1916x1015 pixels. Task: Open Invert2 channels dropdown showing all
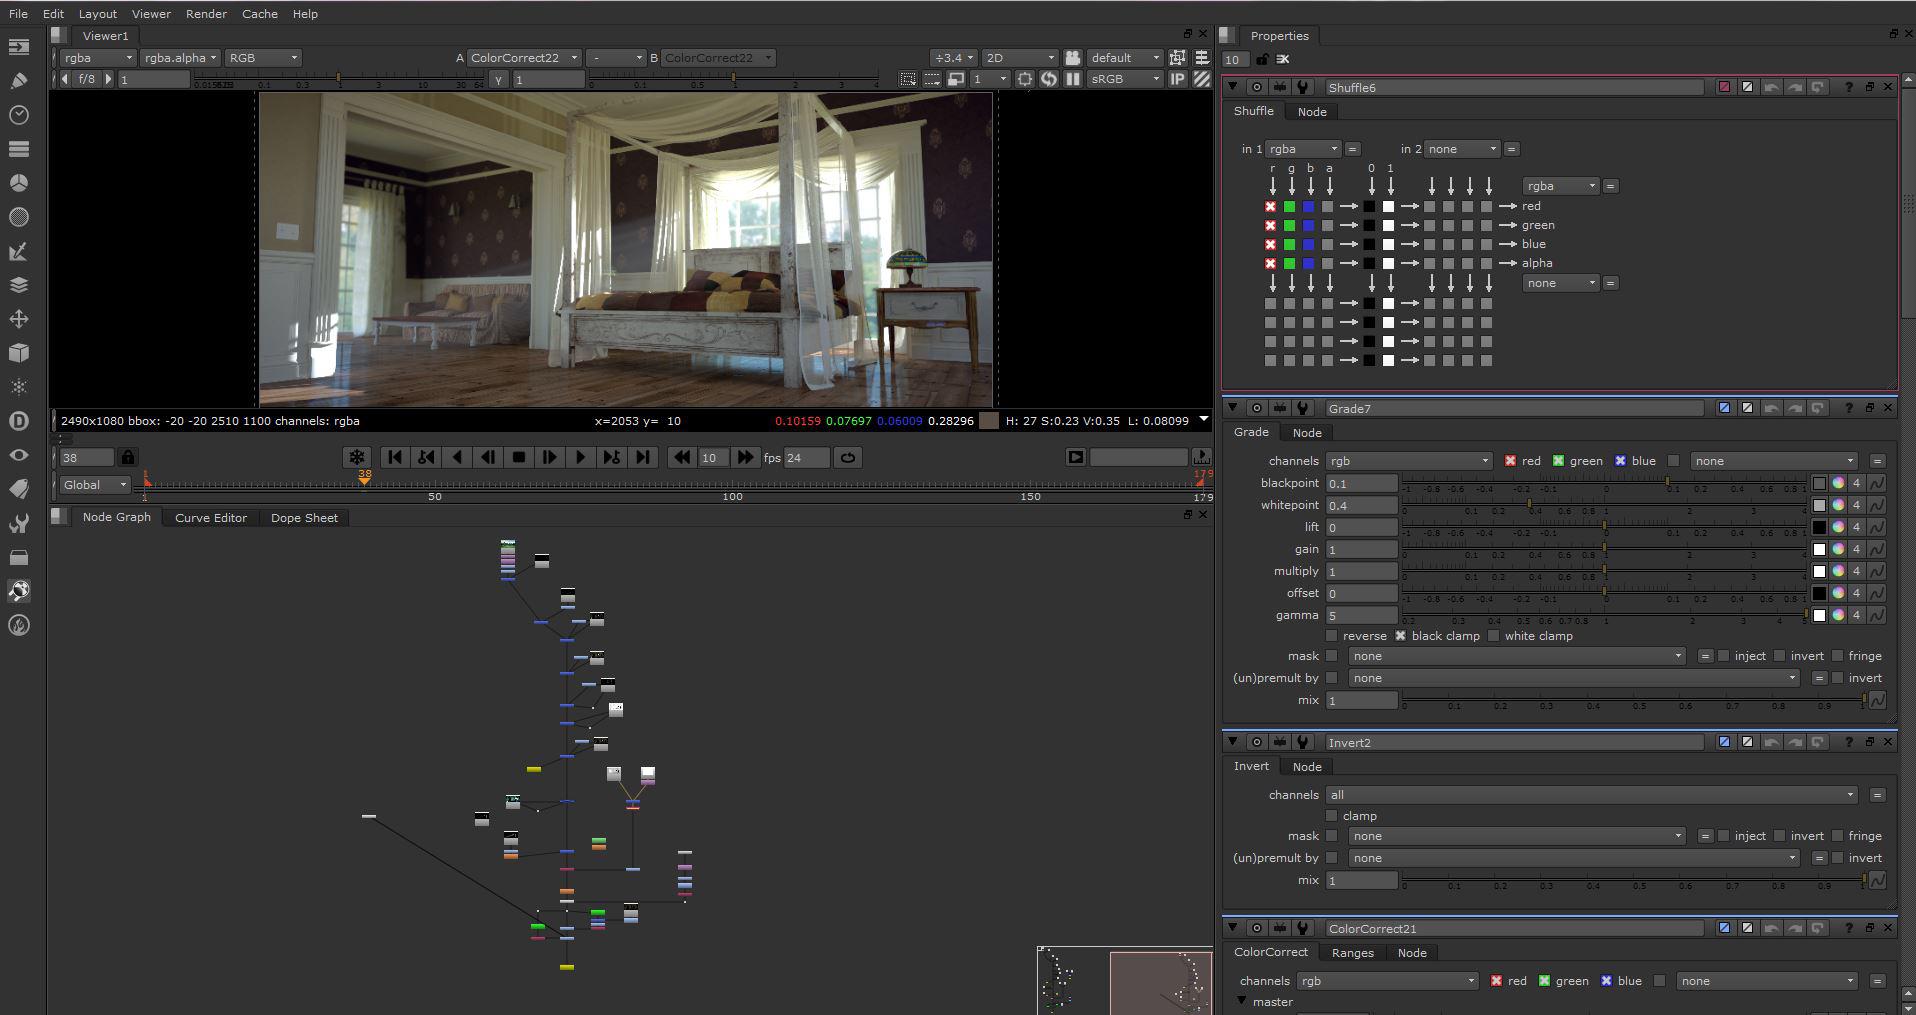tap(1592, 795)
